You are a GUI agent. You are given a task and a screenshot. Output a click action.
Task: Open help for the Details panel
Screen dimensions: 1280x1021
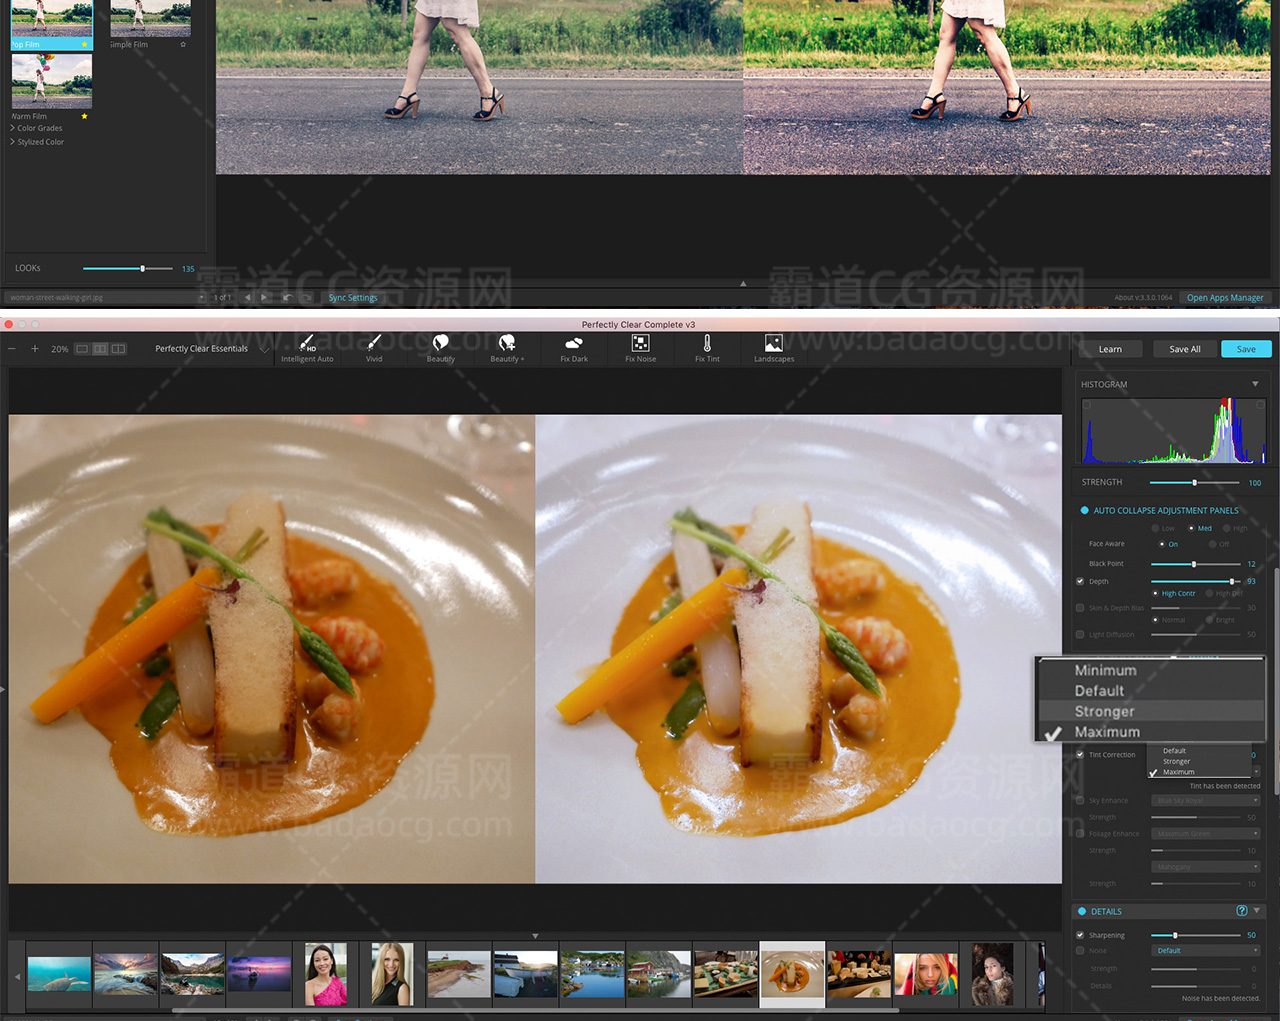1242,911
